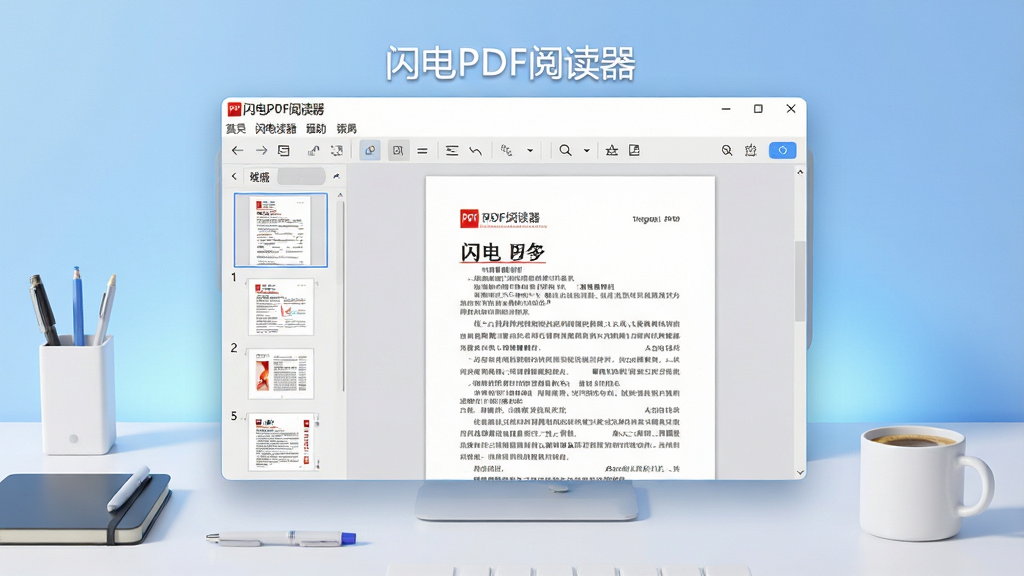Click the dashed-box snapshot selection icon

coord(337,151)
